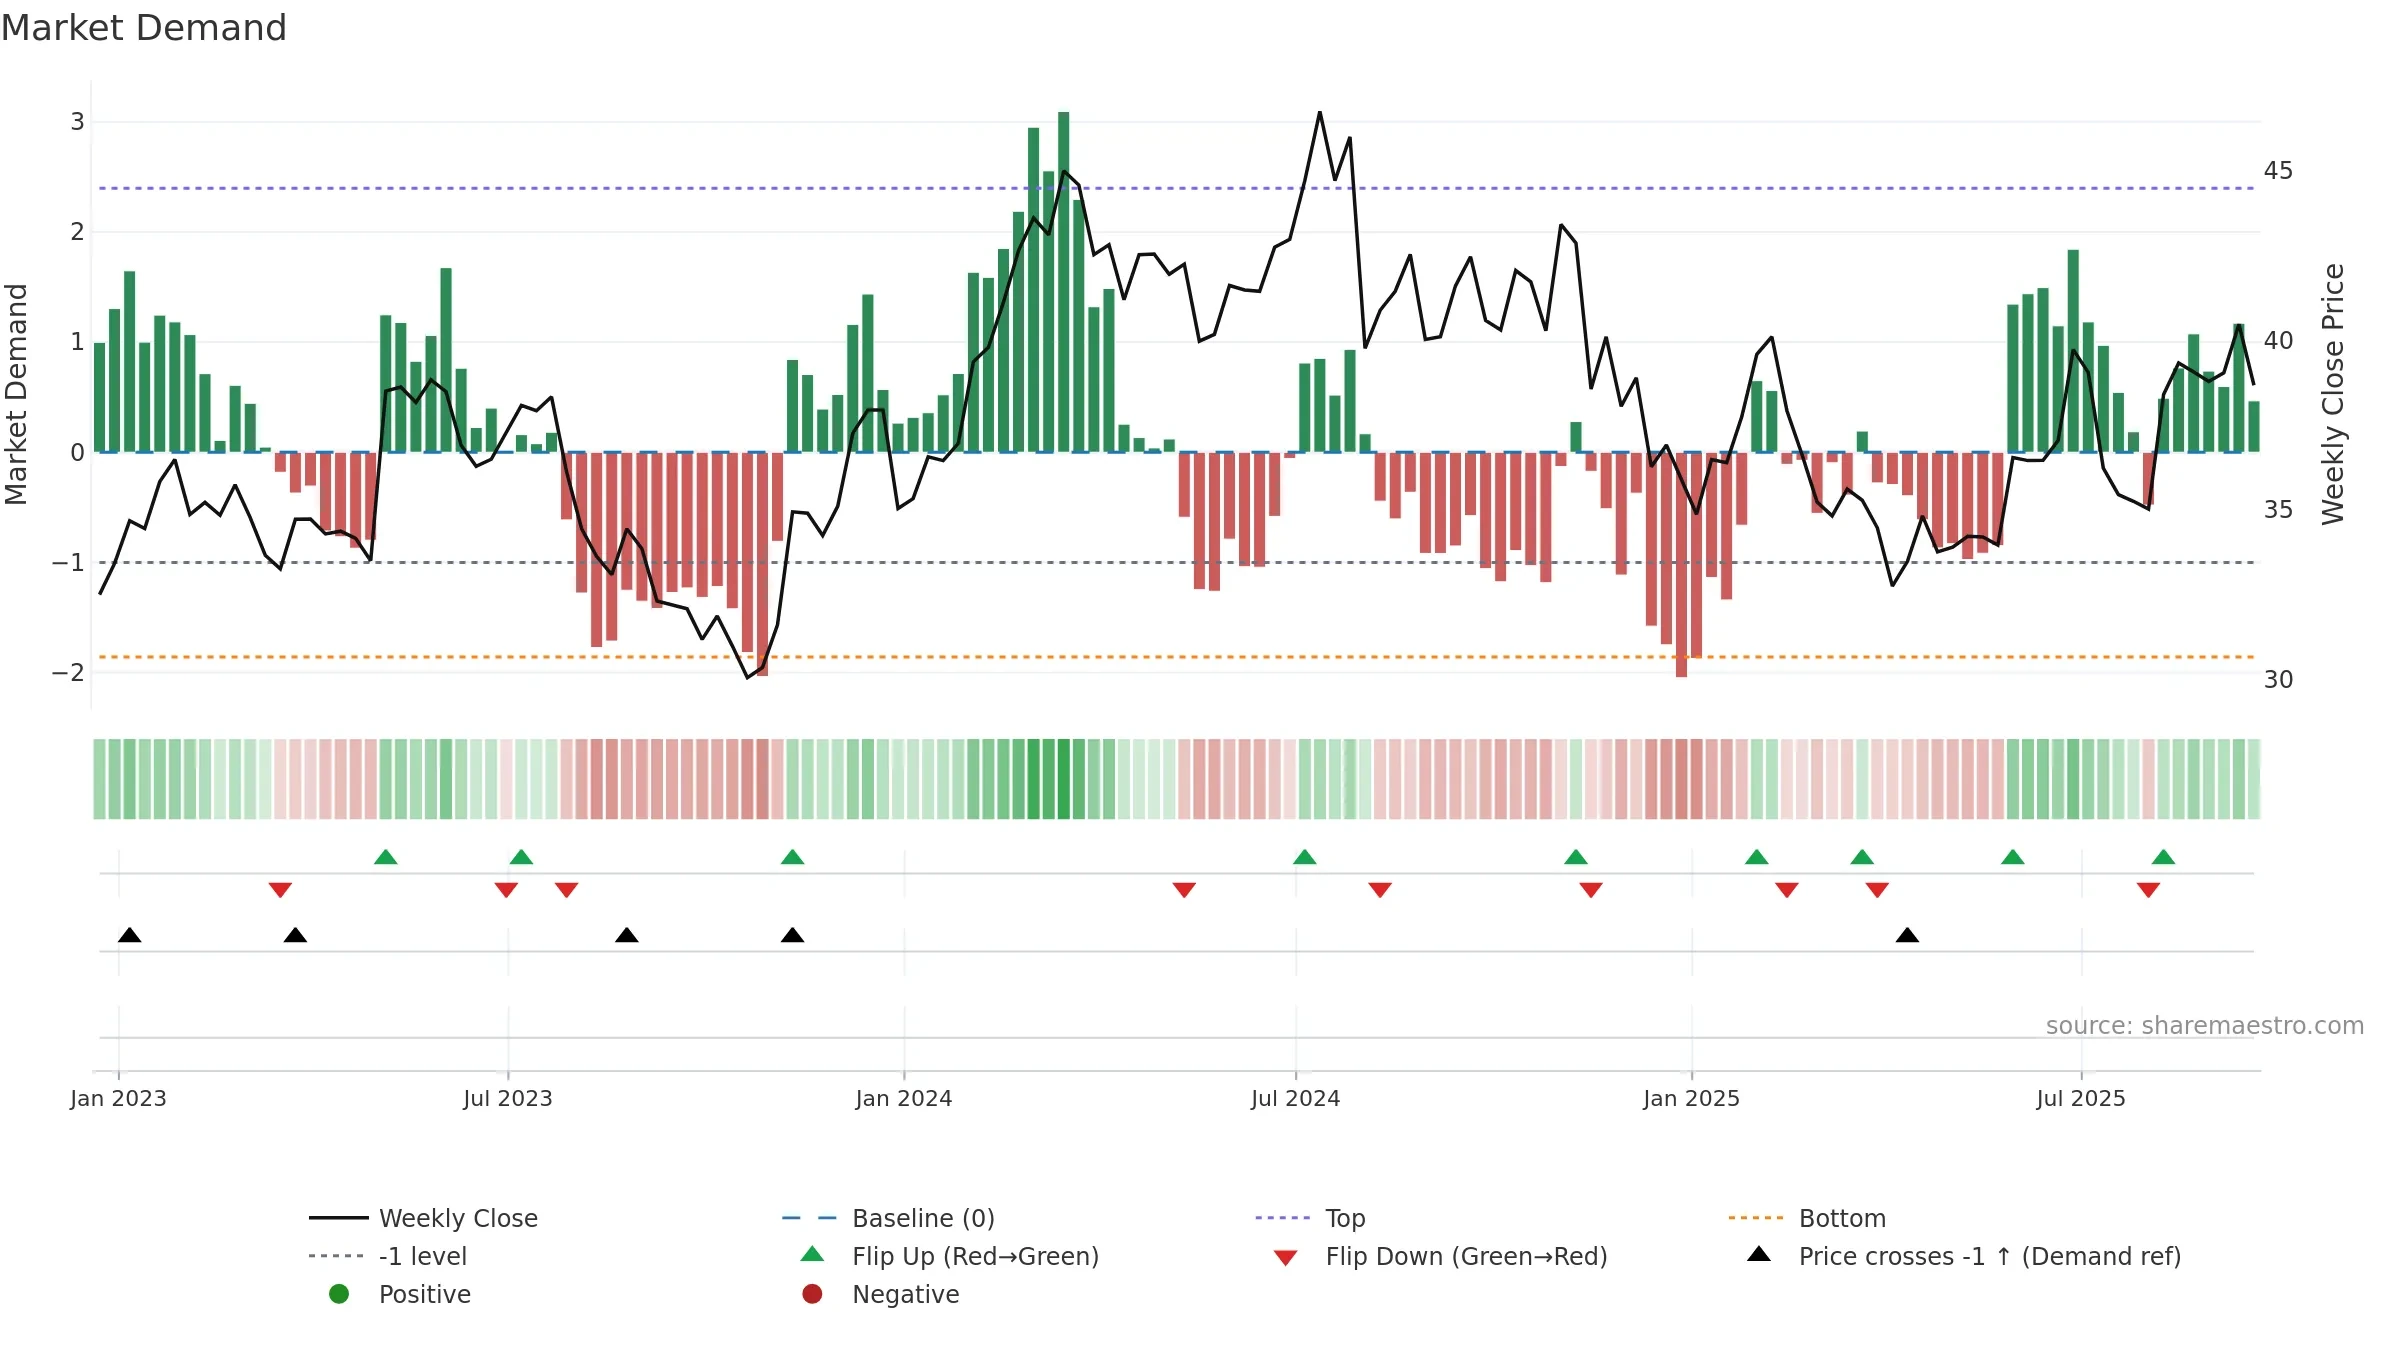
Task: Click the -1 level legend entry
Action: pos(388,1256)
